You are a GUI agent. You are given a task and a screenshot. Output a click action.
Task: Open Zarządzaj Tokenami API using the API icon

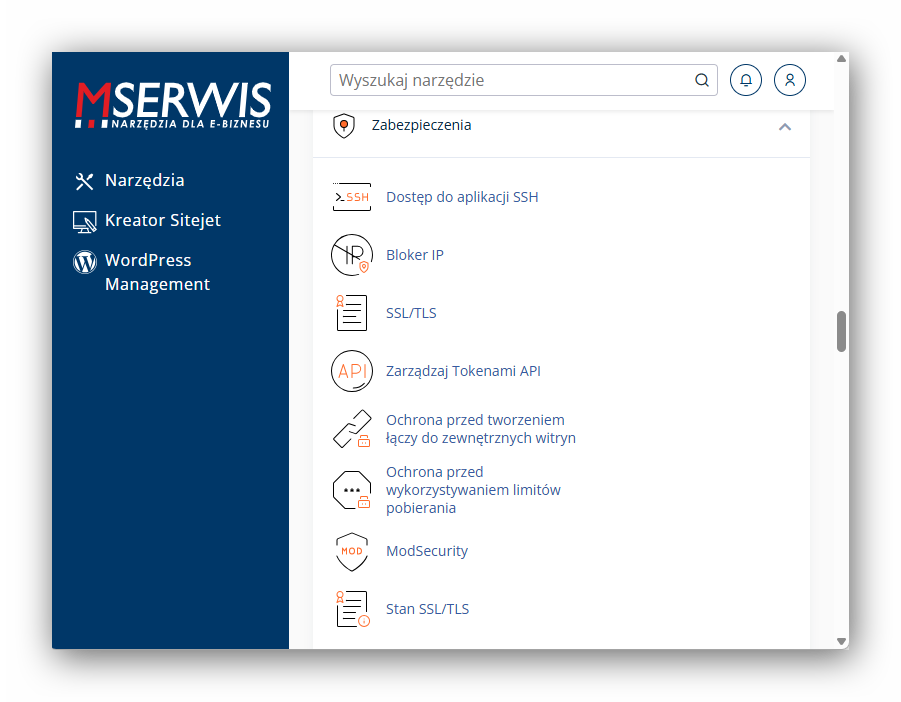(x=351, y=370)
